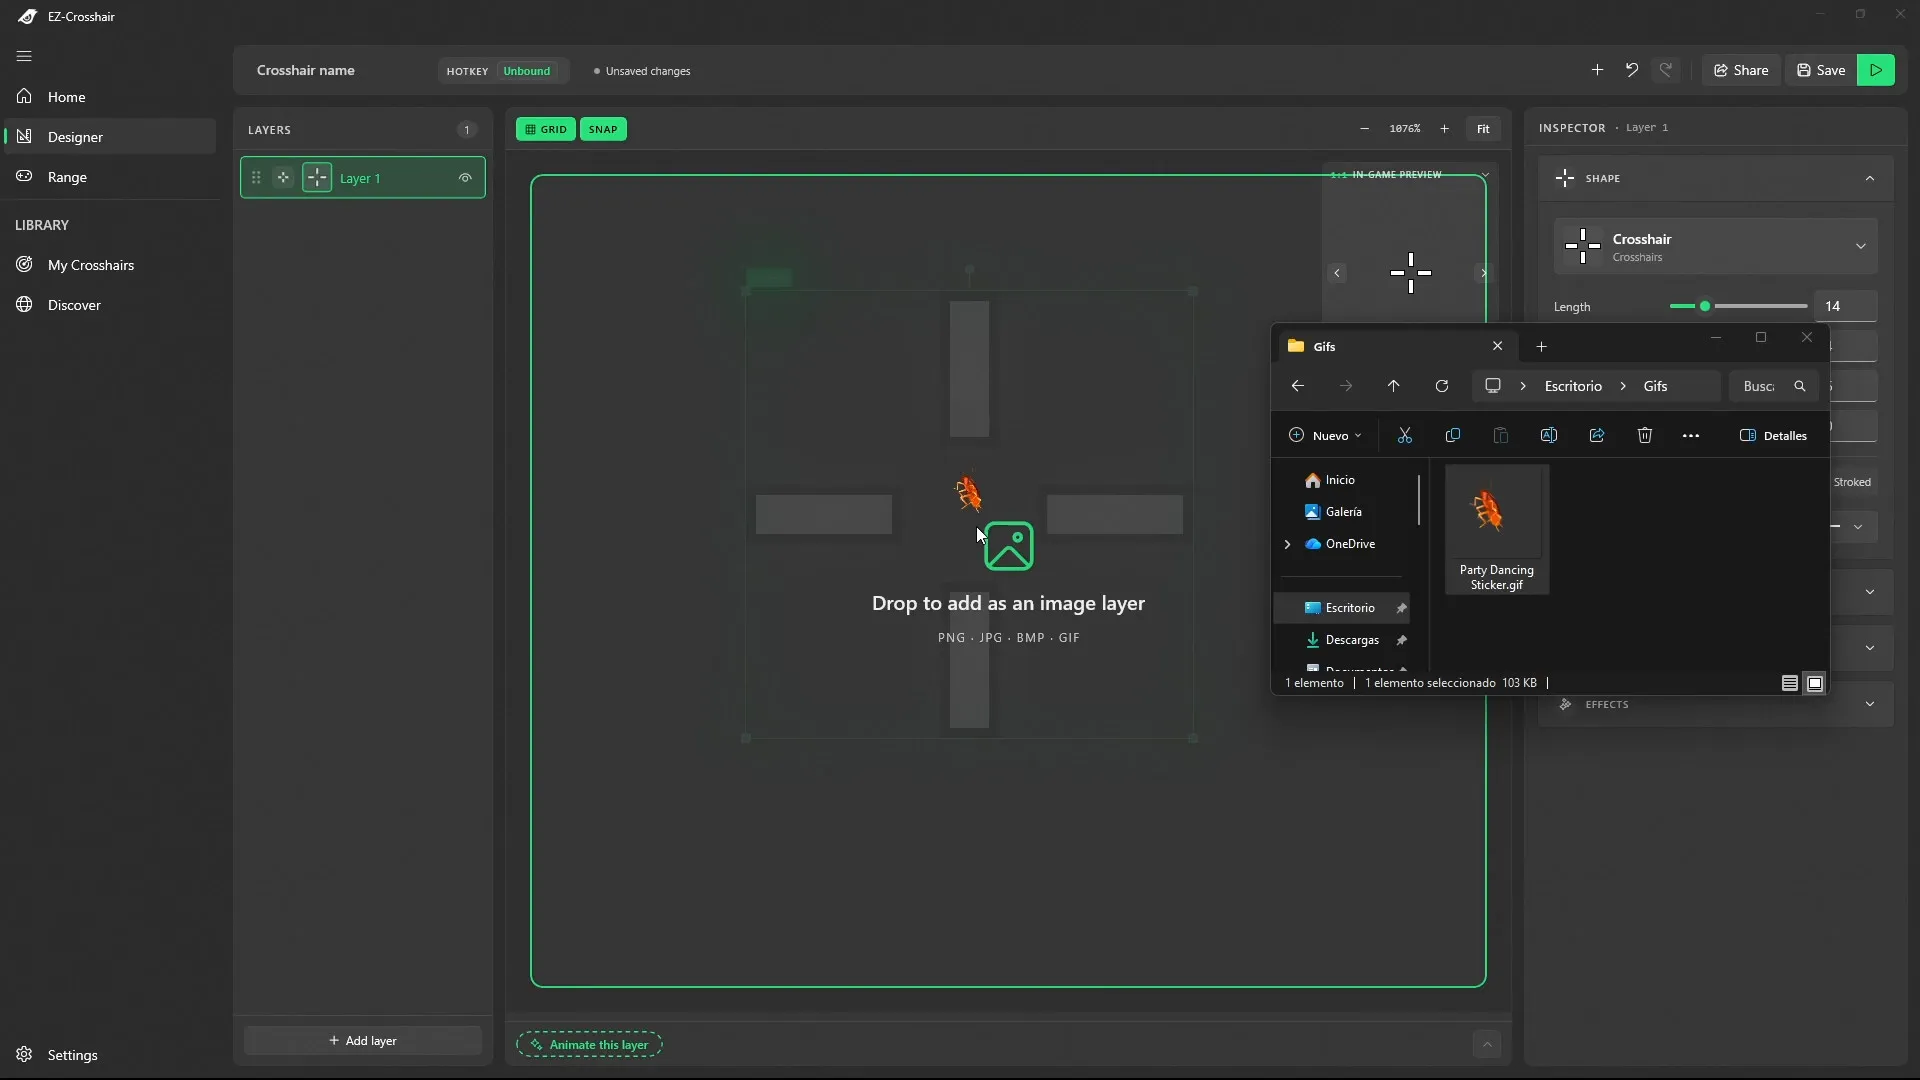This screenshot has height=1080, width=1920.
Task: Grab the drag handle of Layer 1
Action: click(x=256, y=178)
